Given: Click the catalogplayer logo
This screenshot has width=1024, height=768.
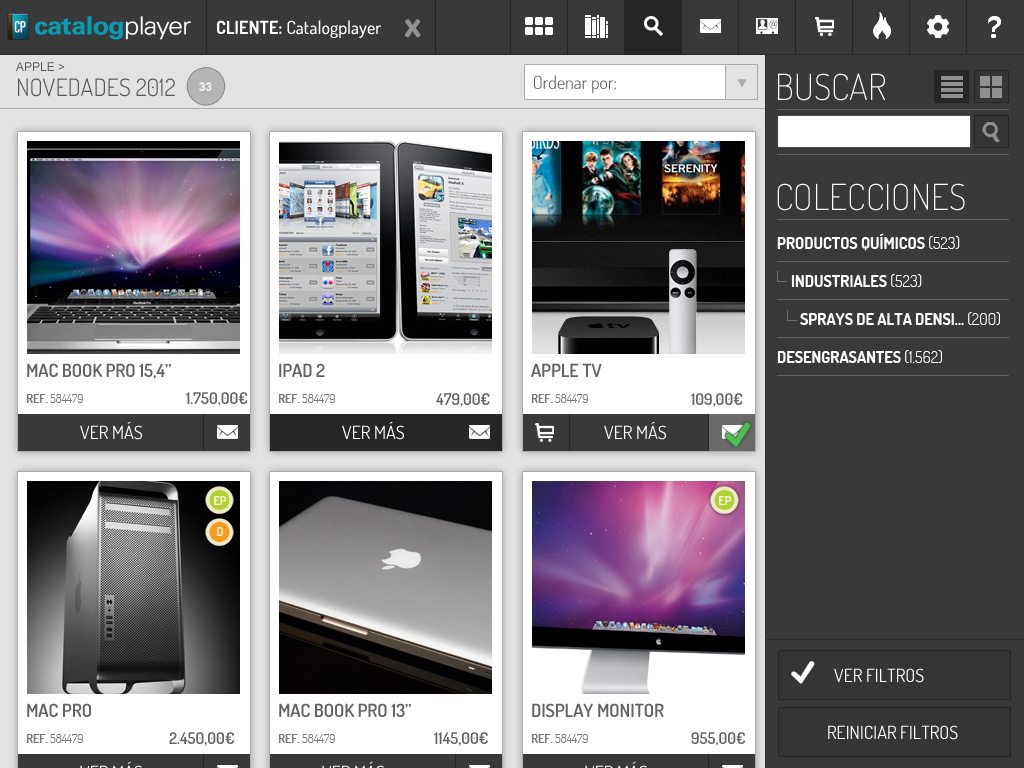Looking at the screenshot, I should 101,27.
